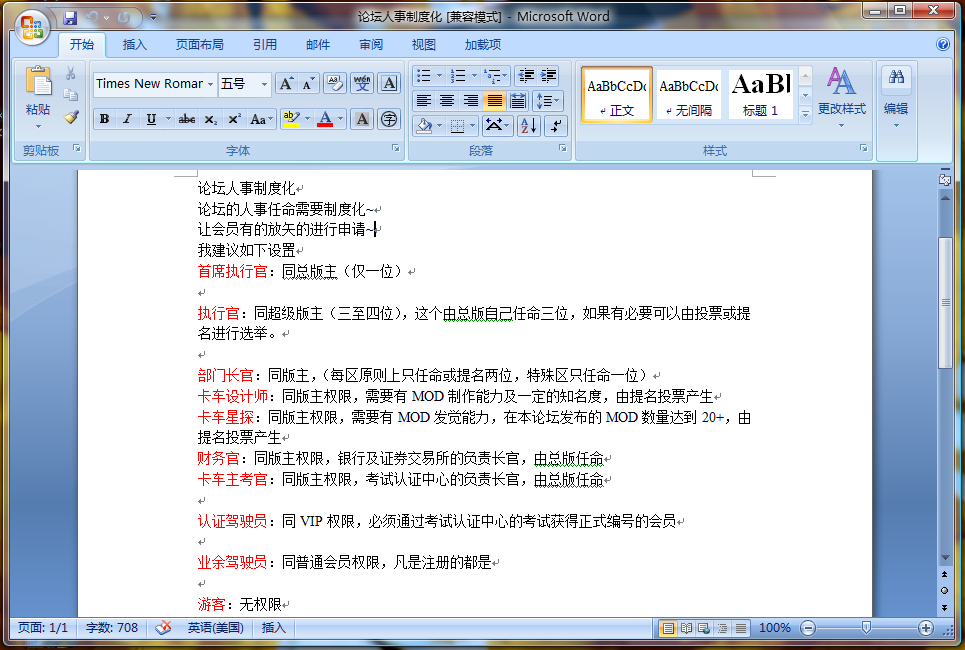Click the Copy icon
This screenshot has height=650, width=965.
(71, 95)
